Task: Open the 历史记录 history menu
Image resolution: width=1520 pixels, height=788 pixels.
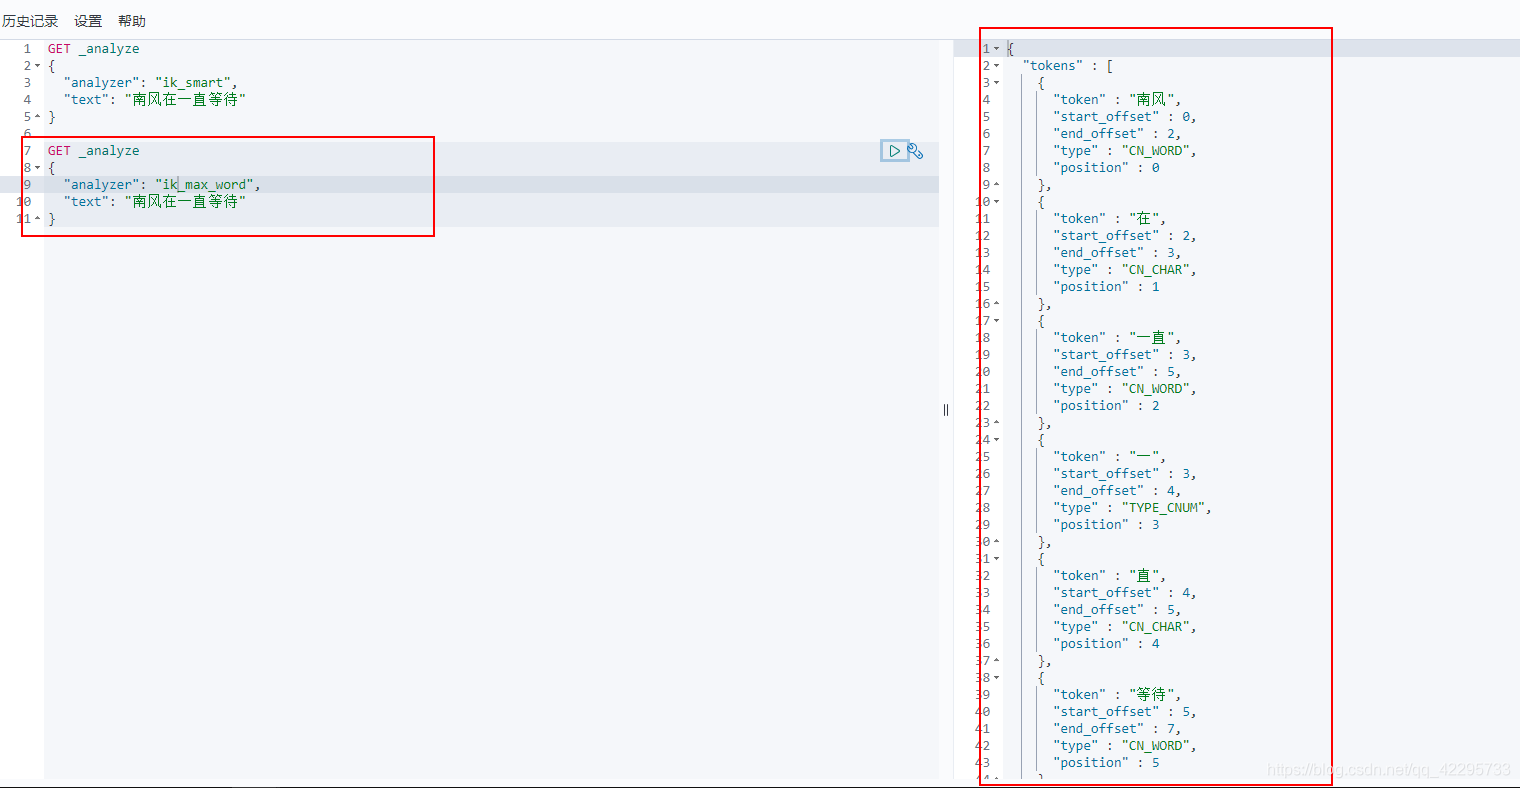Action: click(30, 21)
